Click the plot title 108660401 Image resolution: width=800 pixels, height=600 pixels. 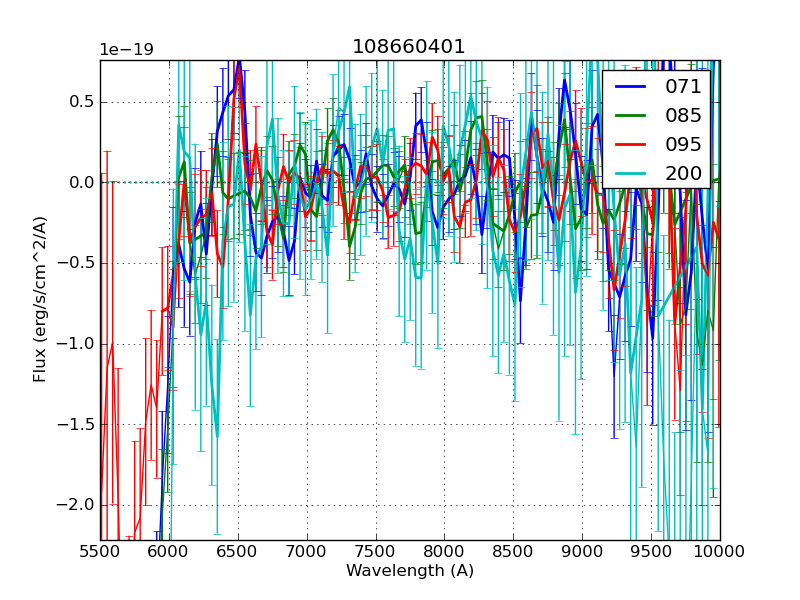[x=409, y=47]
